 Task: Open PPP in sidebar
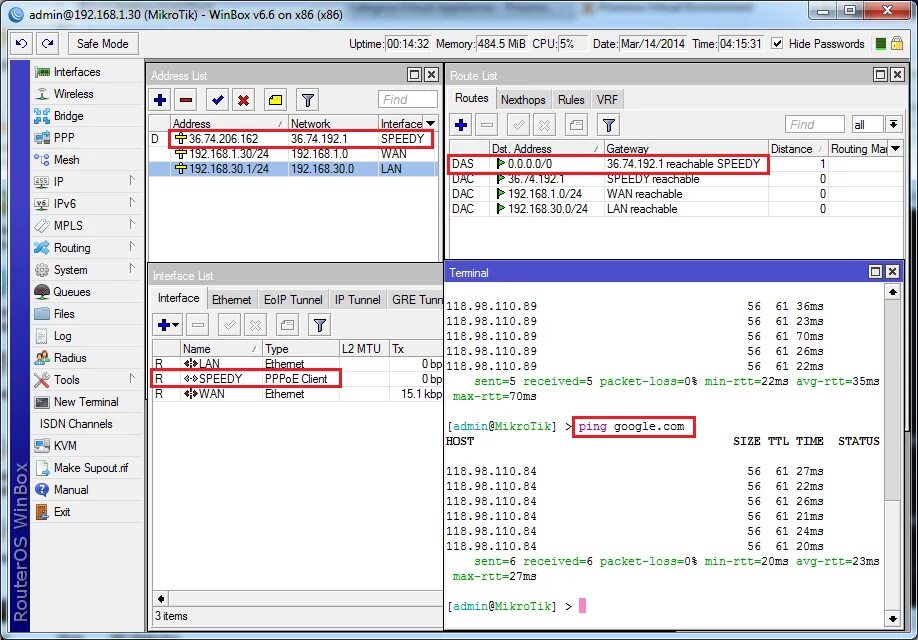(x=64, y=138)
